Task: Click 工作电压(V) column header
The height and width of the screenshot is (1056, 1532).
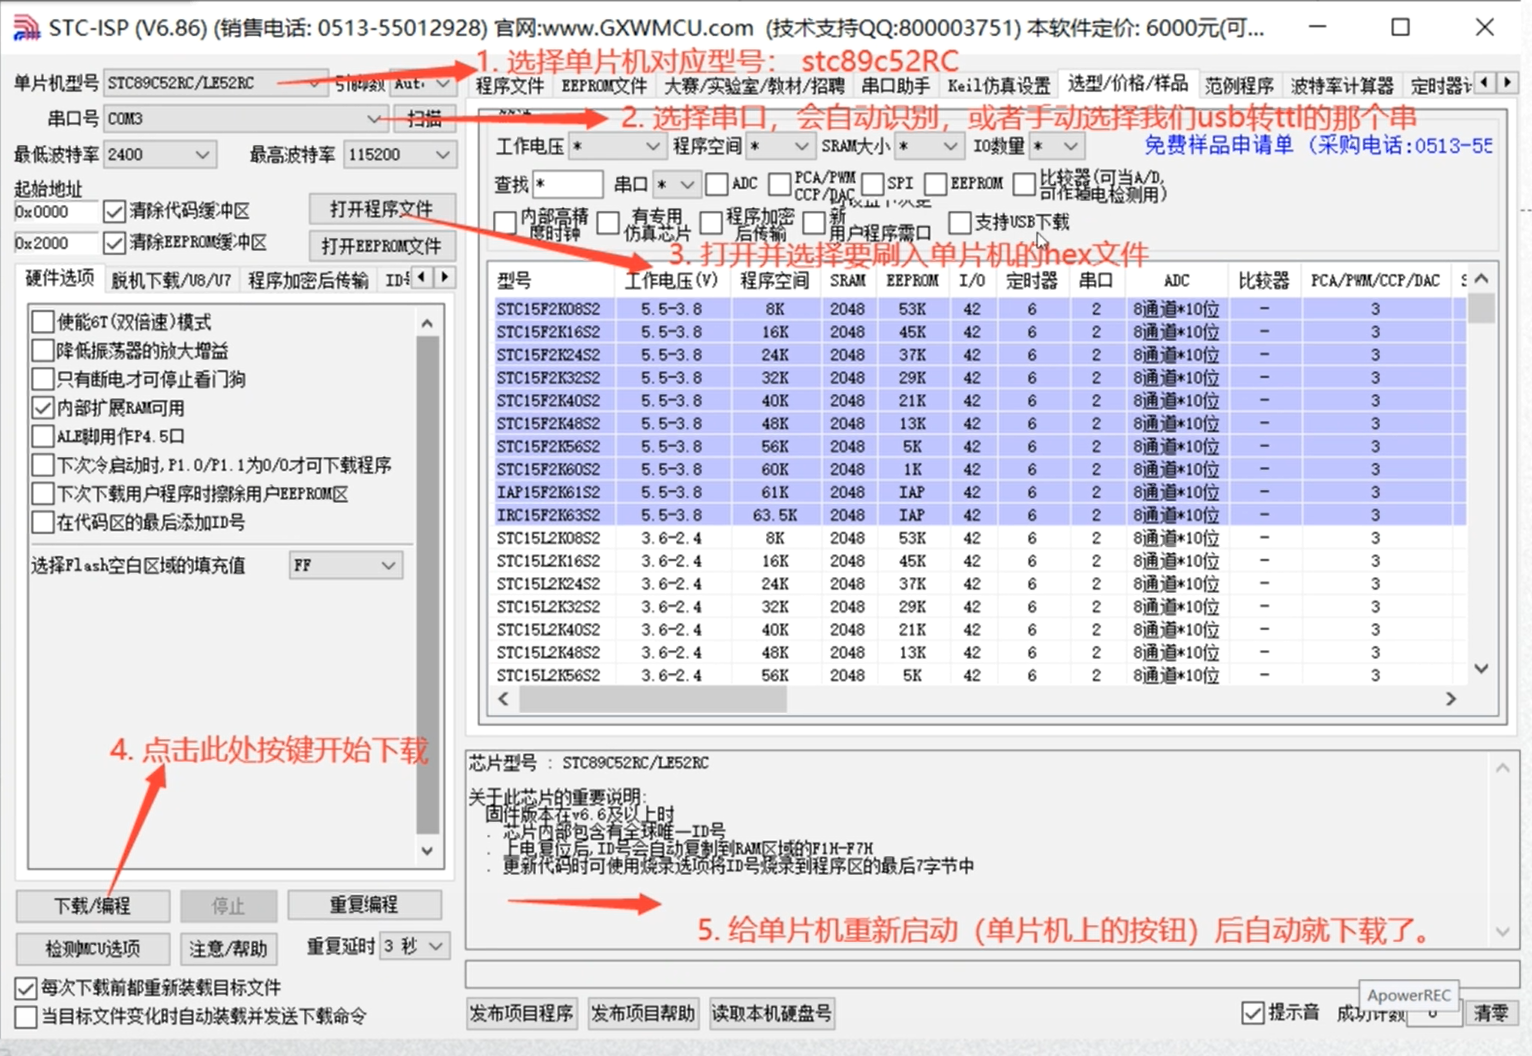Action: click(x=672, y=280)
